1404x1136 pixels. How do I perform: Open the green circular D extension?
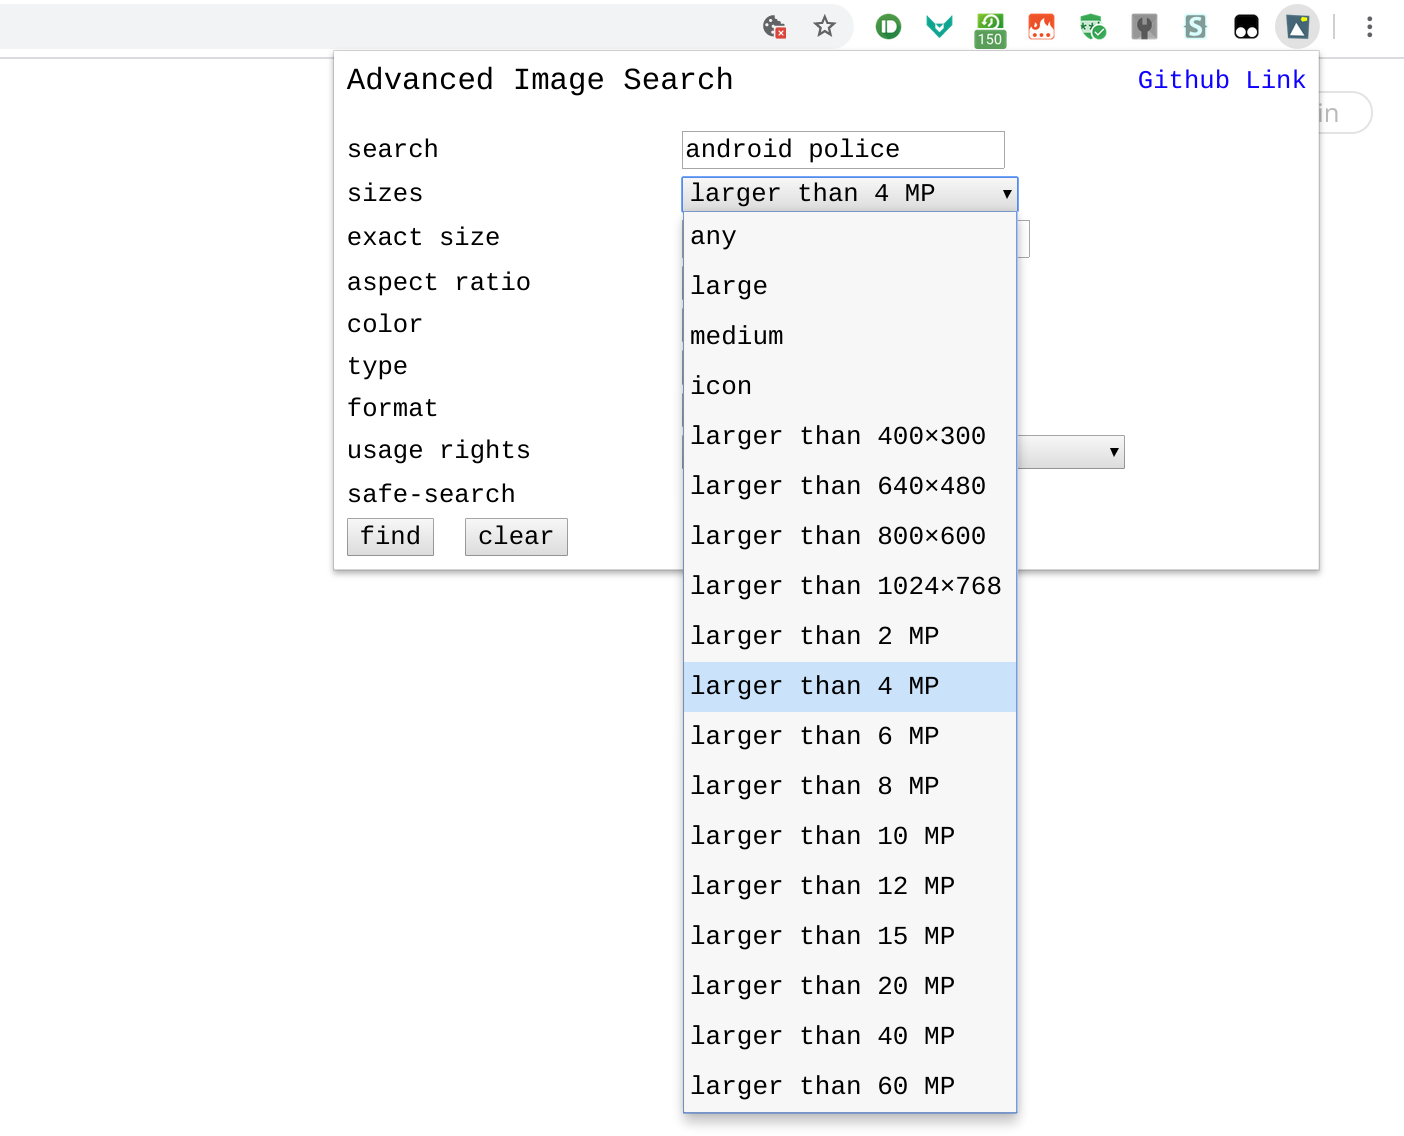click(888, 27)
